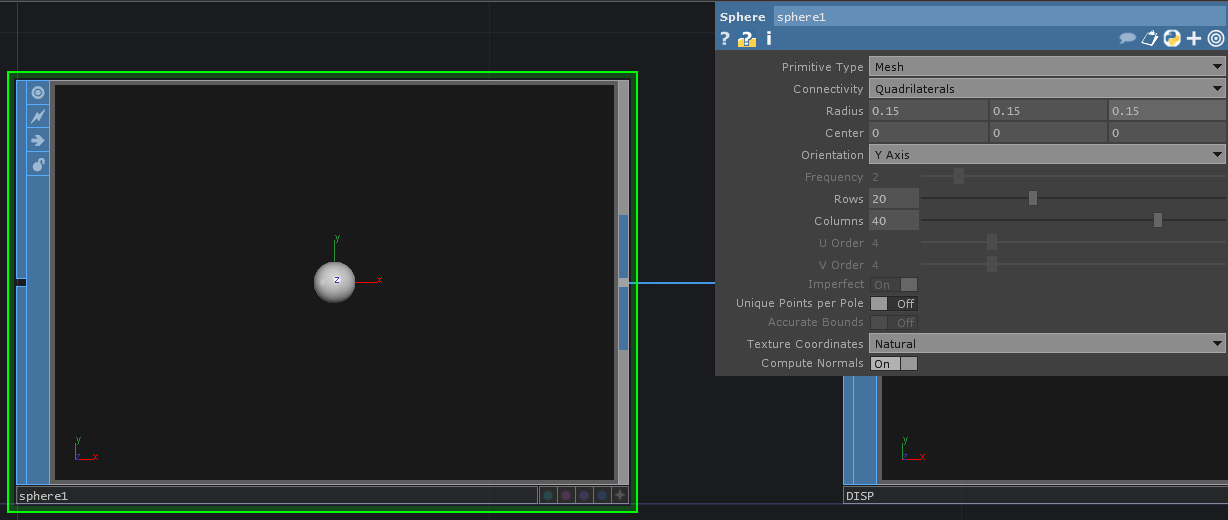Screen dimensions: 1228x520
Task: Open the comment speech bubble icon
Action: point(1127,39)
